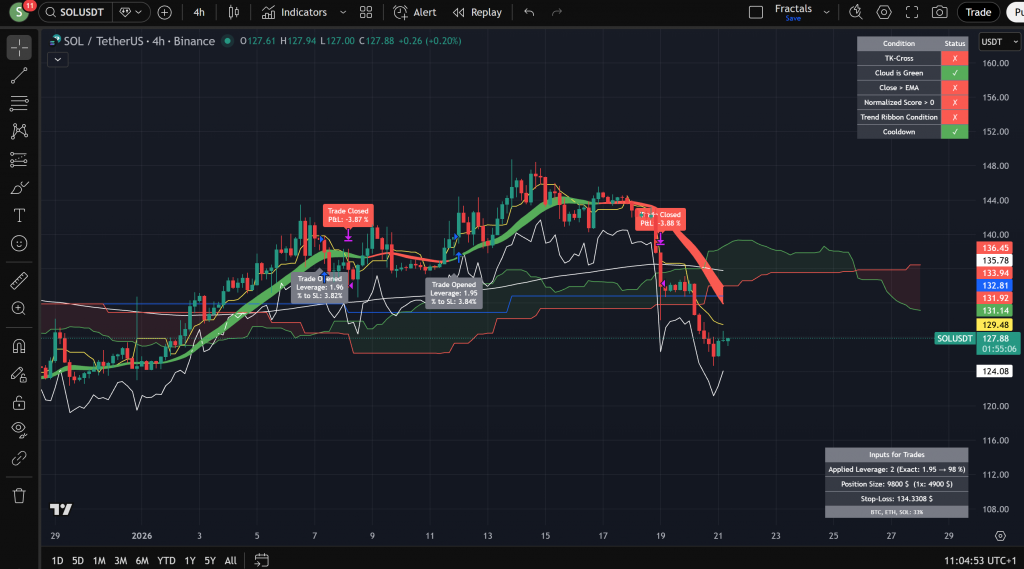This screenshot has height=569, width=1024.
Task: Select the Text annotation tool
Action: tap(19, 215)
